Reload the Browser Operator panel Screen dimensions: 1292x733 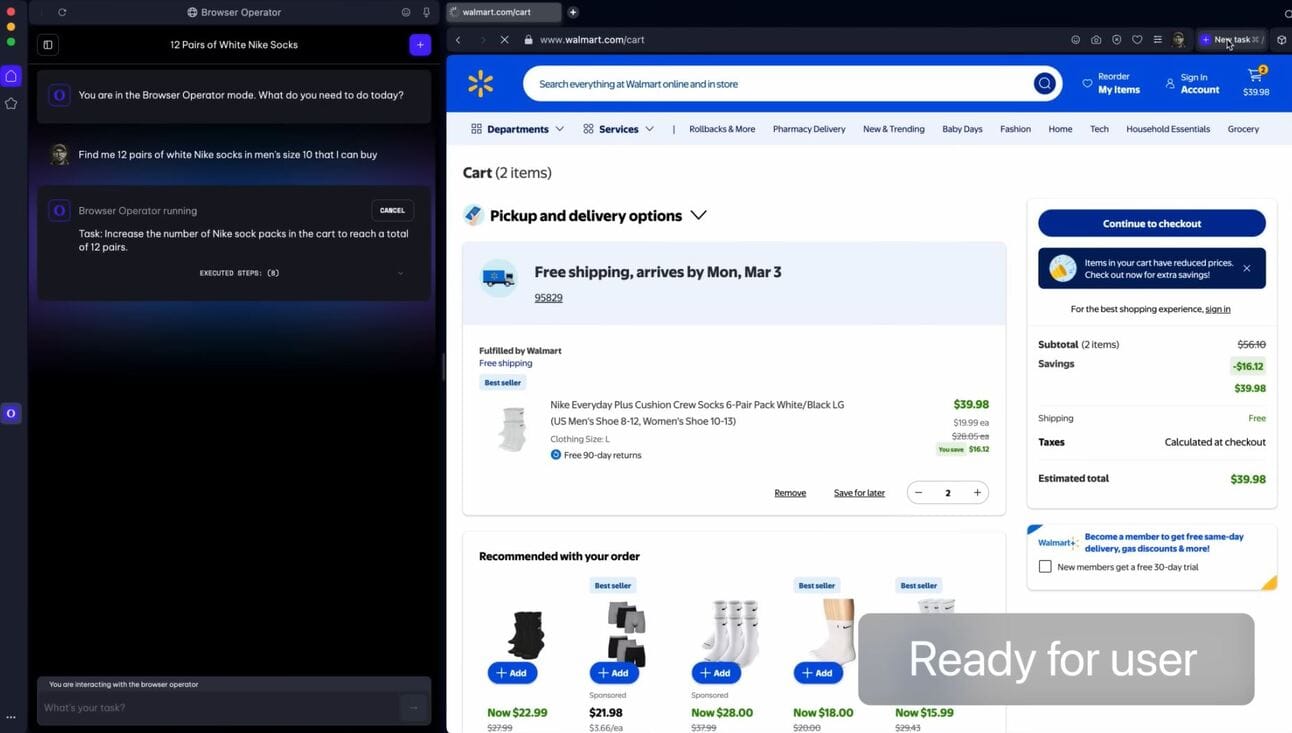[x=62, y=12]
